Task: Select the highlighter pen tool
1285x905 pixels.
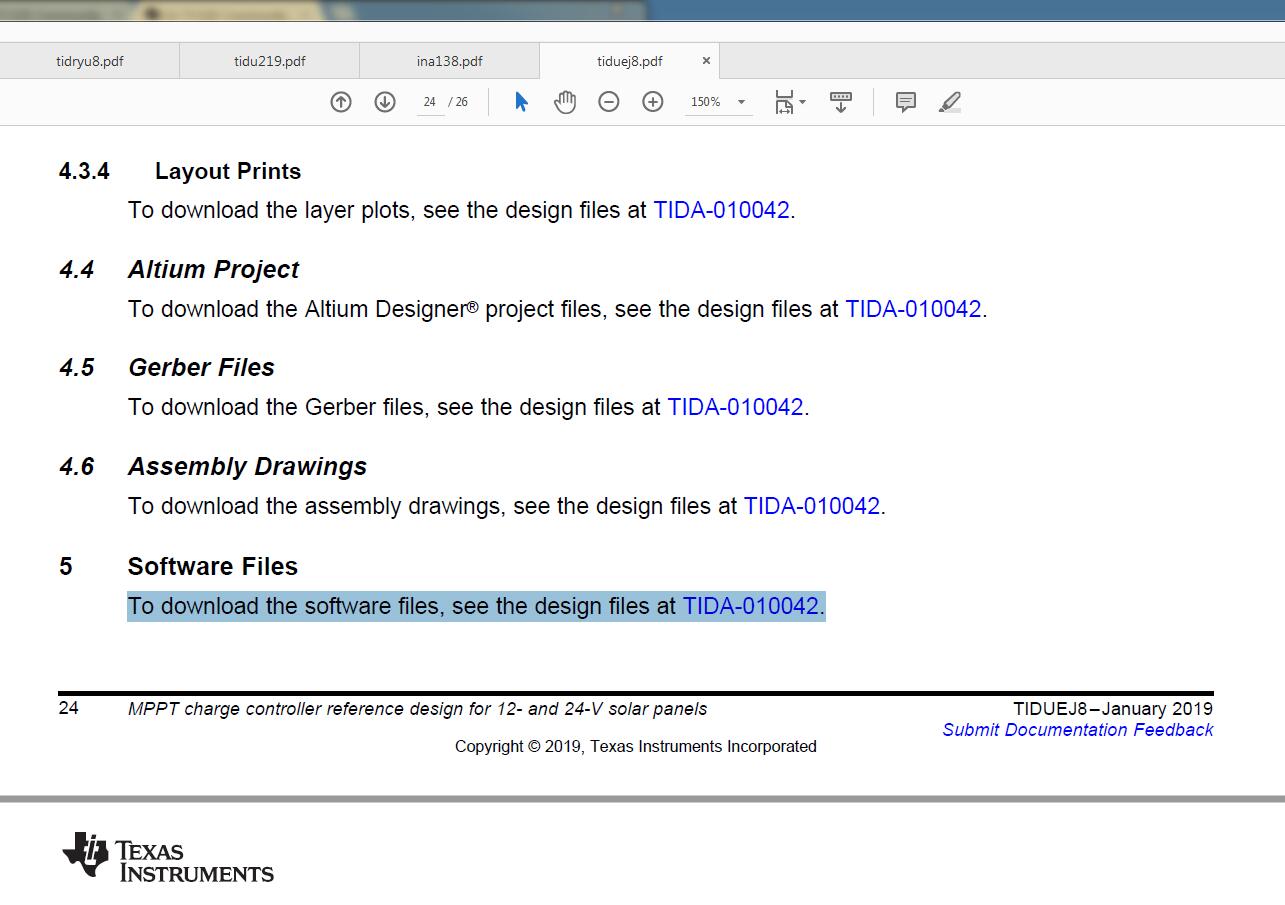Action: (x=950, y=102)
